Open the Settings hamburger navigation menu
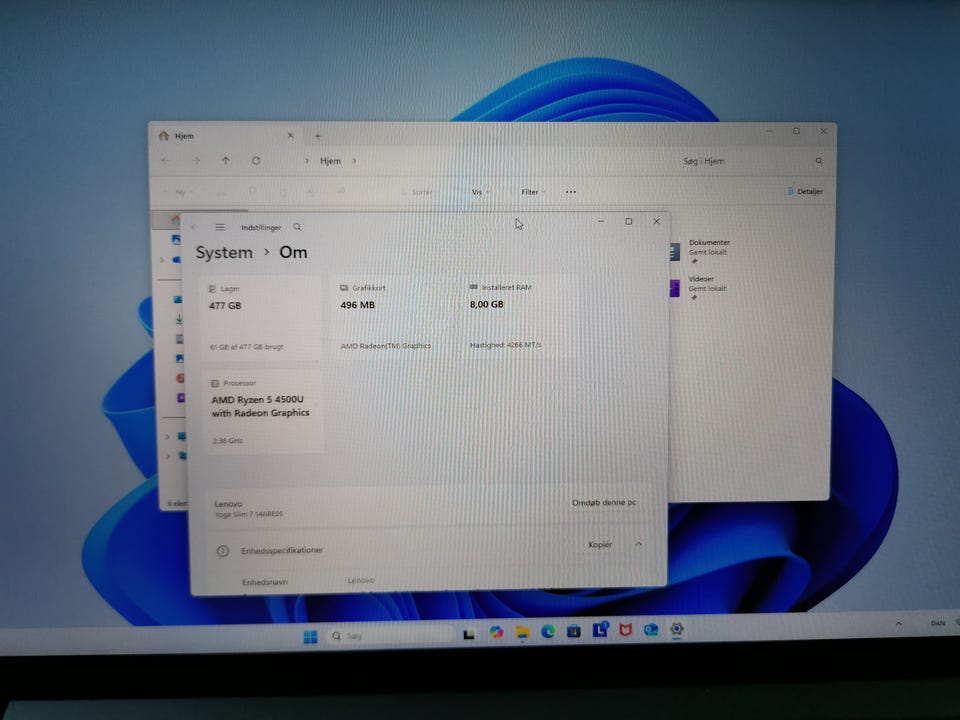Screen dimensions: 960x720 point(220,227)
